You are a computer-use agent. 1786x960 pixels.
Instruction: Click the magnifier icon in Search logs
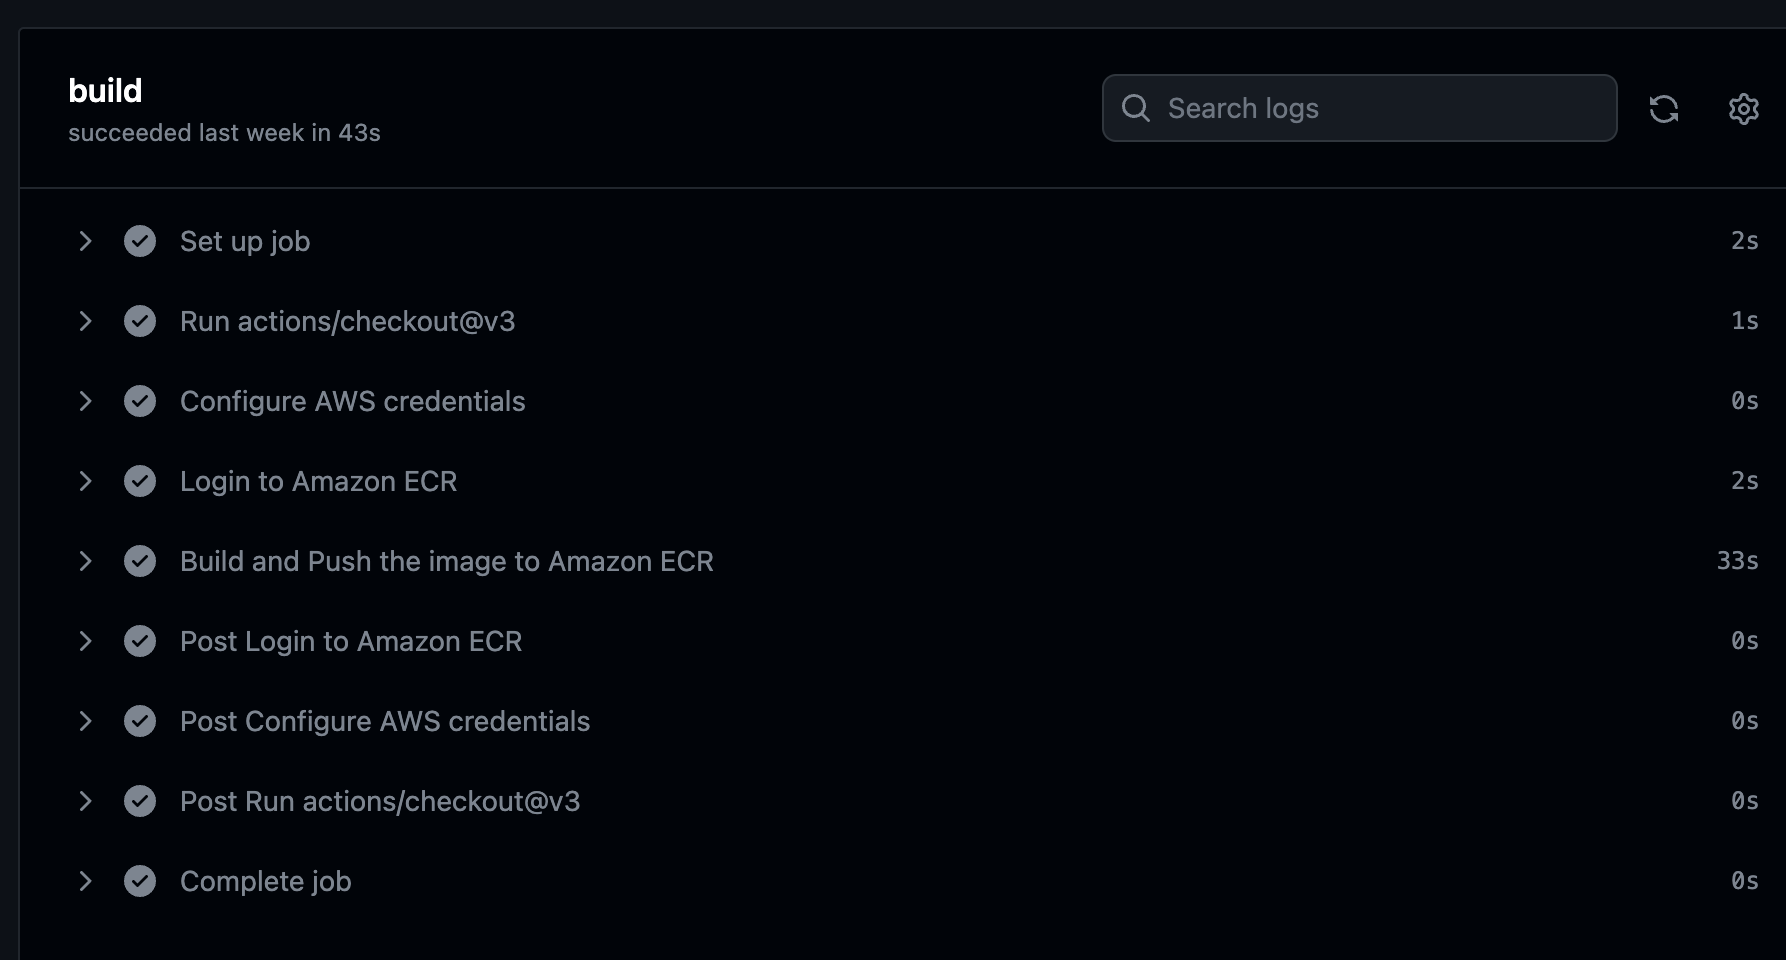[x=1136, y=108]
